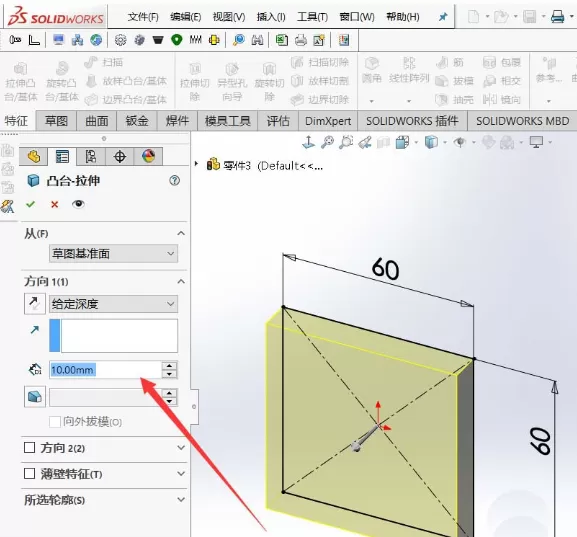This screenshot has height=537, width=577.
Task: Switch to the 草图 tab
Action: [56, 121]
